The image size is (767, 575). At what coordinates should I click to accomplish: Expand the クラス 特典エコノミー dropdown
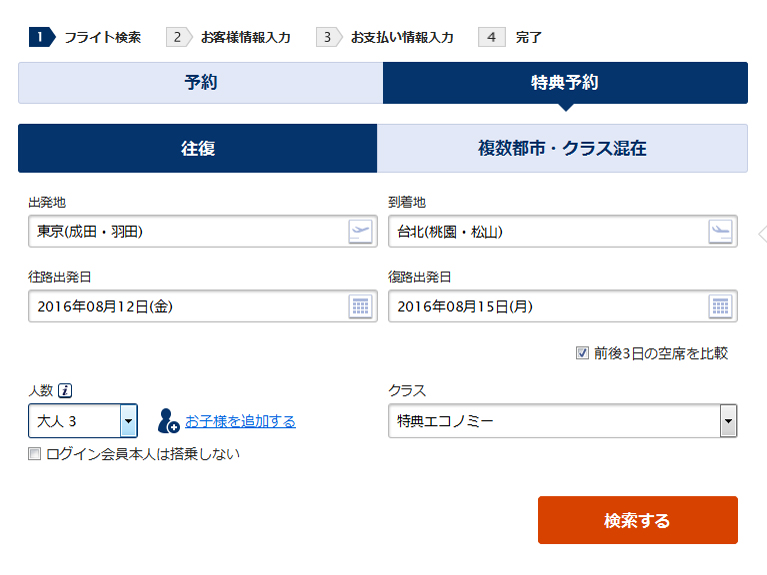(x=728, y=421)
